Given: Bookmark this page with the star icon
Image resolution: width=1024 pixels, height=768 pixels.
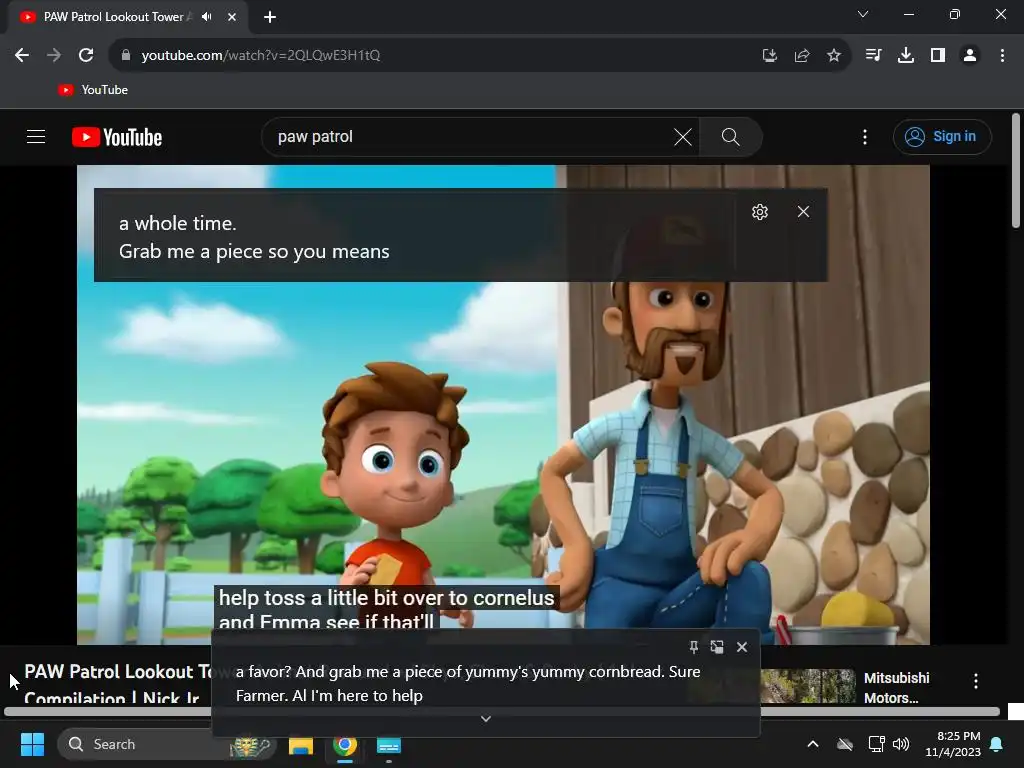Looking at the screenshot, I should (x=833, y=56).
